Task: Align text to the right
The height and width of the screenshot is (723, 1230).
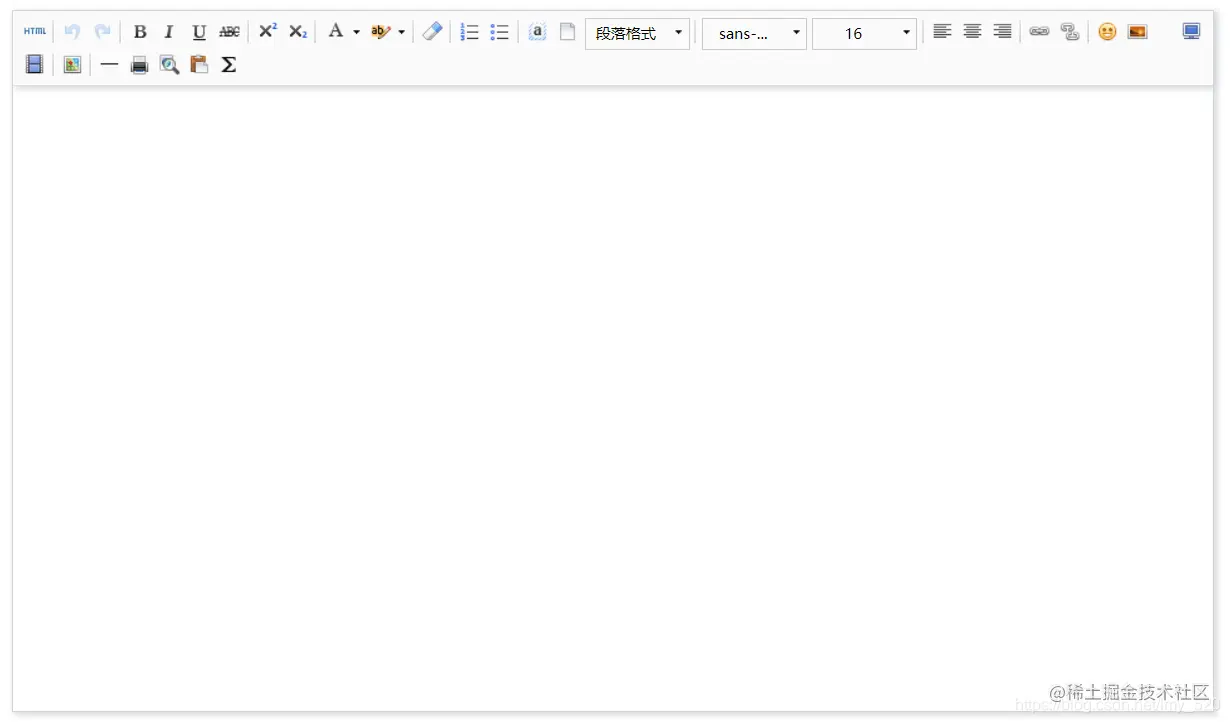Action: point(1002,31)
